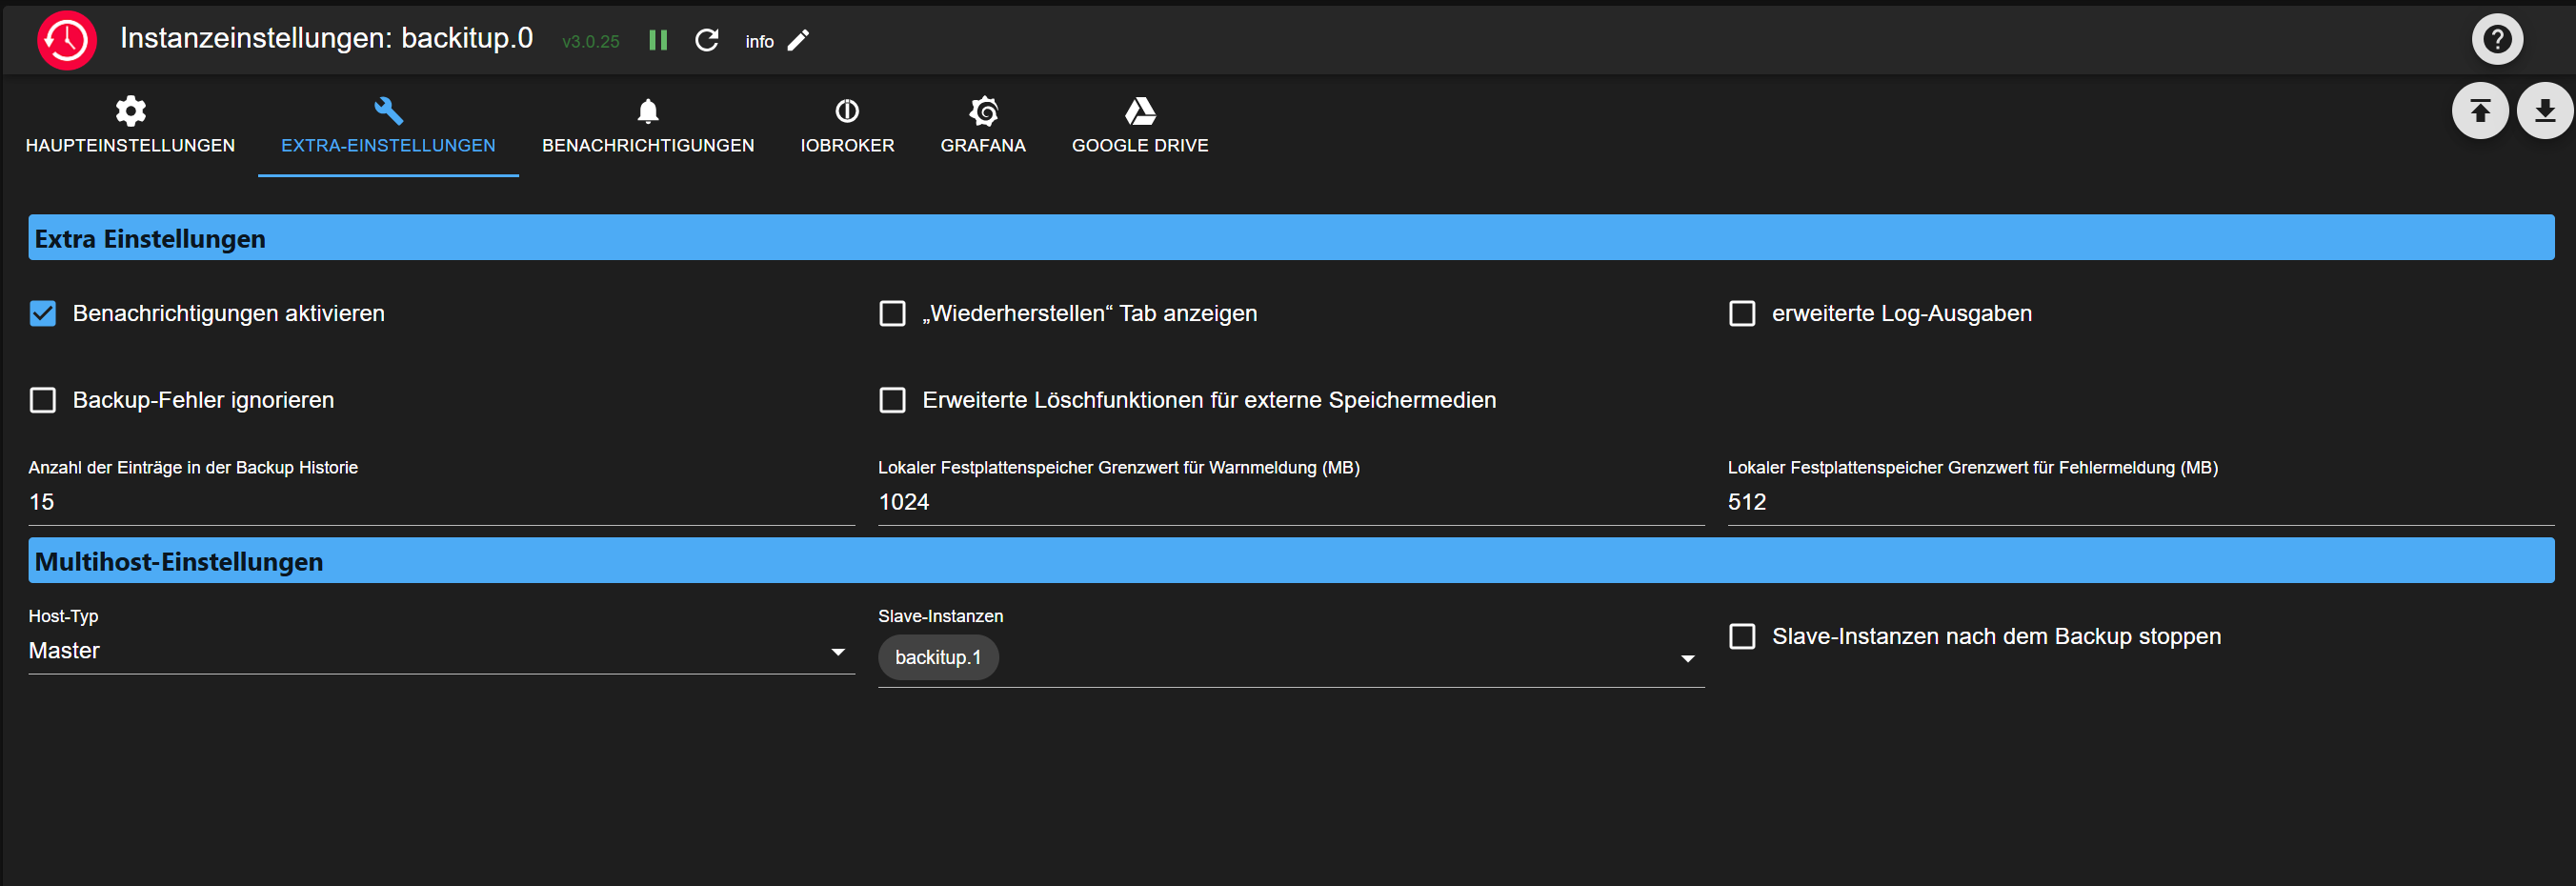Click the upload configuration icon button

[2479, 111]
